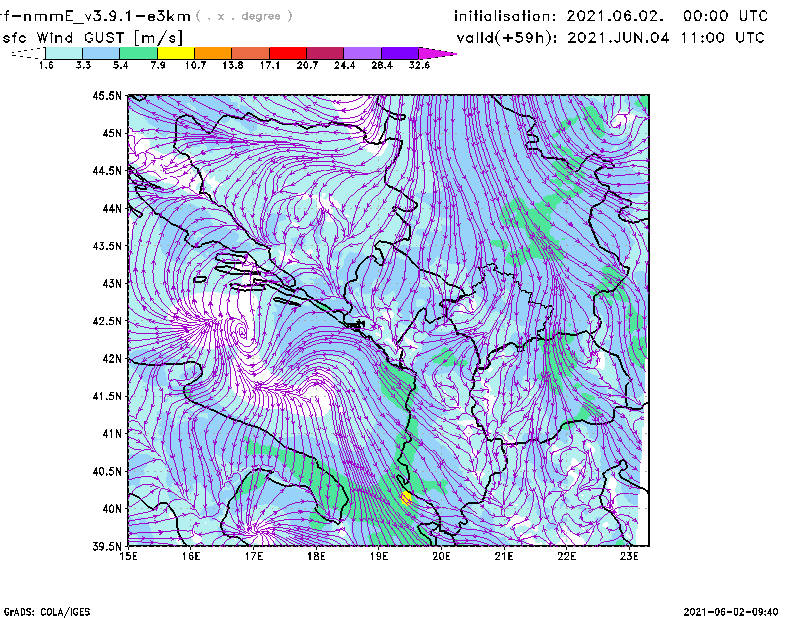Screen dimensions: 800x618
Task: Click the '10.7' legend value label
Action: pyautogui.click(x=195, y=65)
